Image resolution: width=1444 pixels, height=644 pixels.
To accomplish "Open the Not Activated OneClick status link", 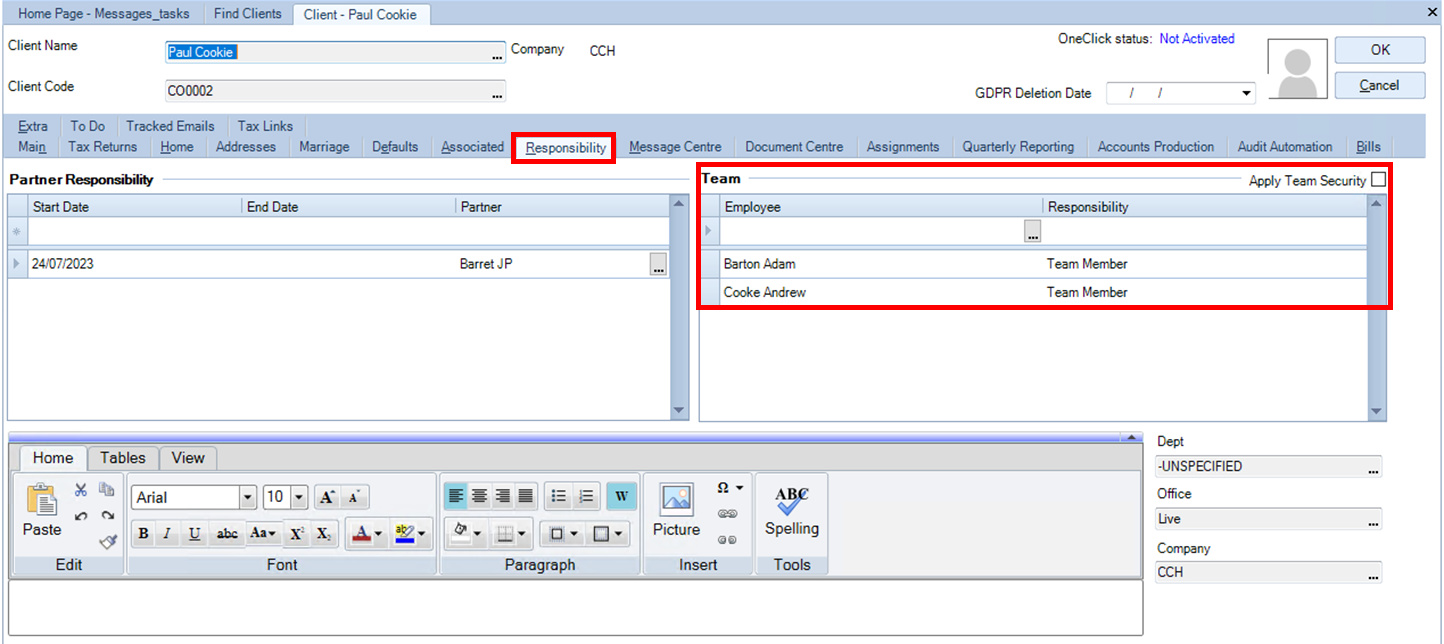I will pos(1197,39).
